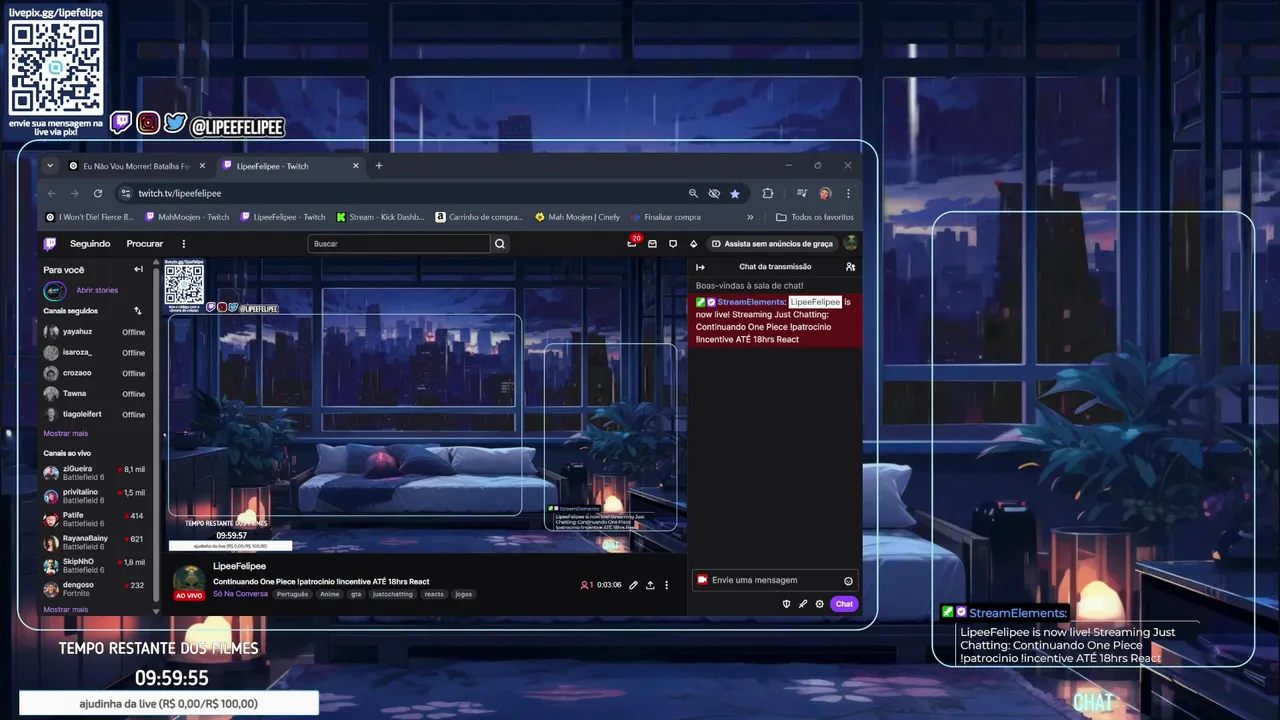The height and width of the screenshot is (720, 1280).
Task: Click Assista sem anúncios de graça button
Action: click(x=772, y=244)
